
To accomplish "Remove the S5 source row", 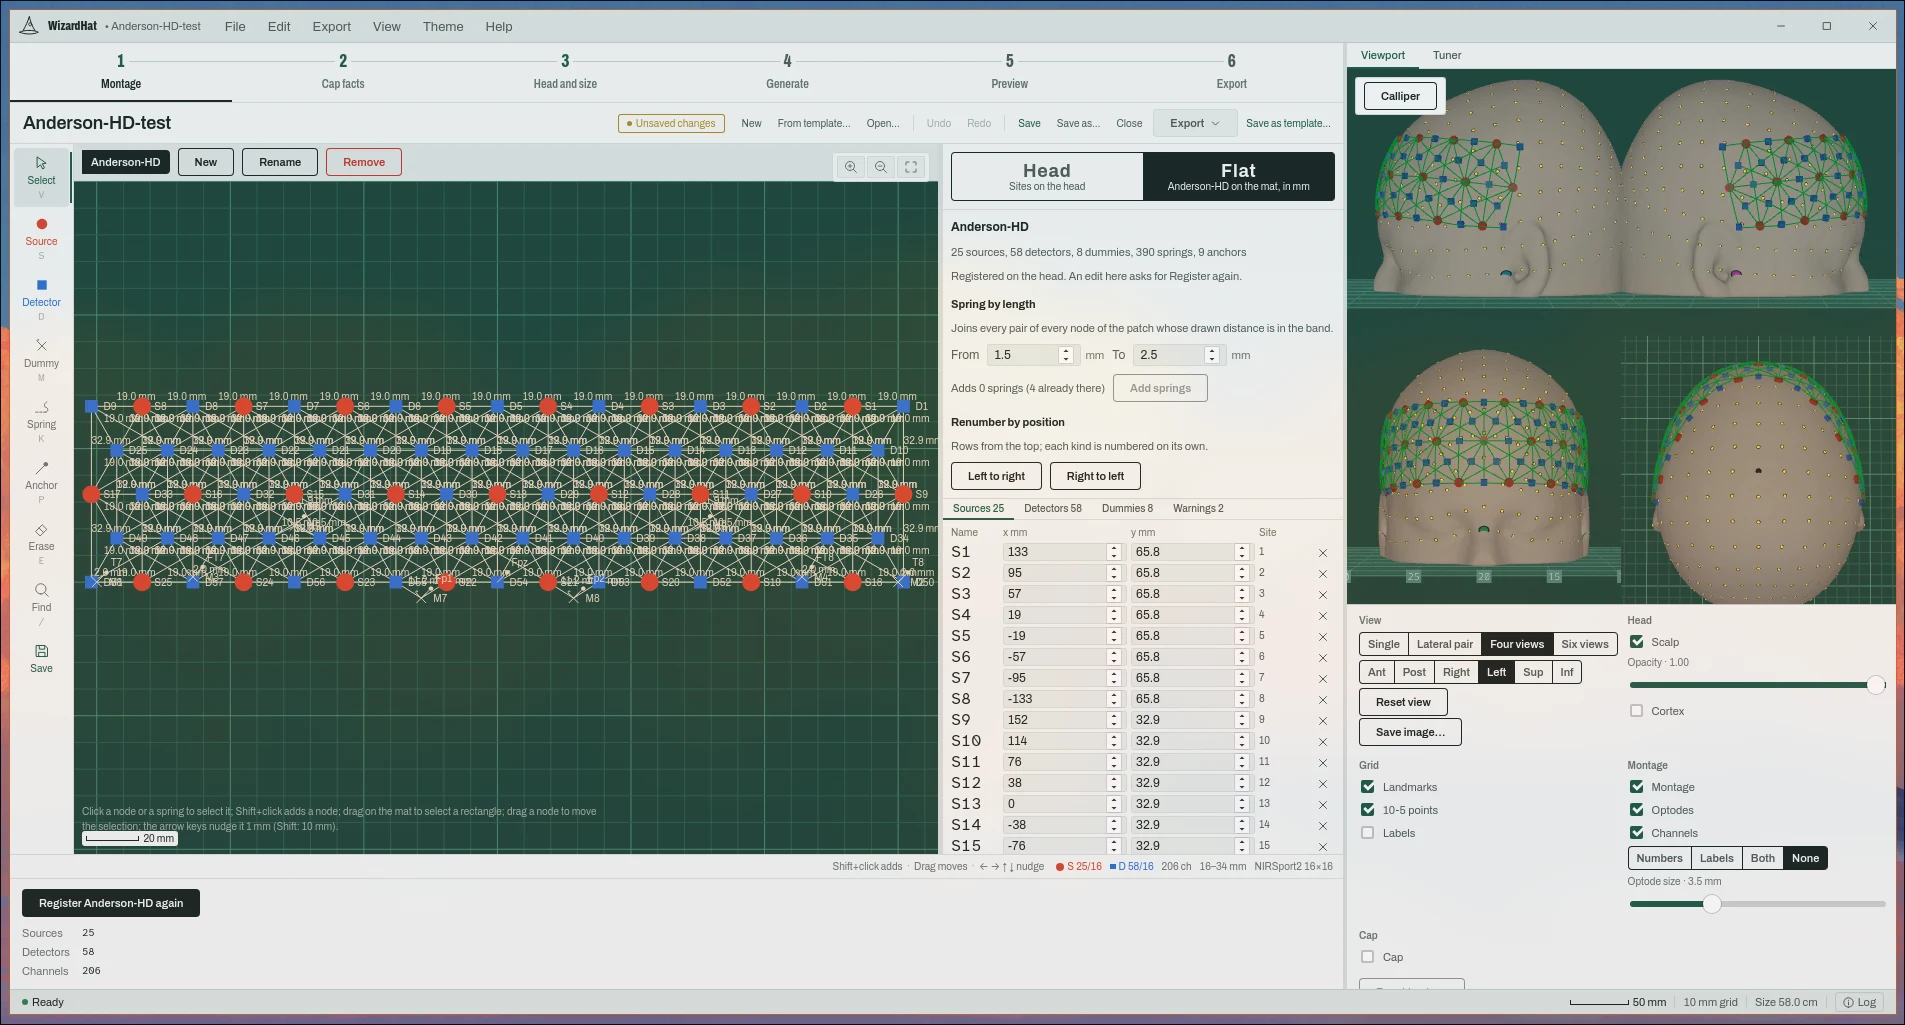I will point(1323,637).
